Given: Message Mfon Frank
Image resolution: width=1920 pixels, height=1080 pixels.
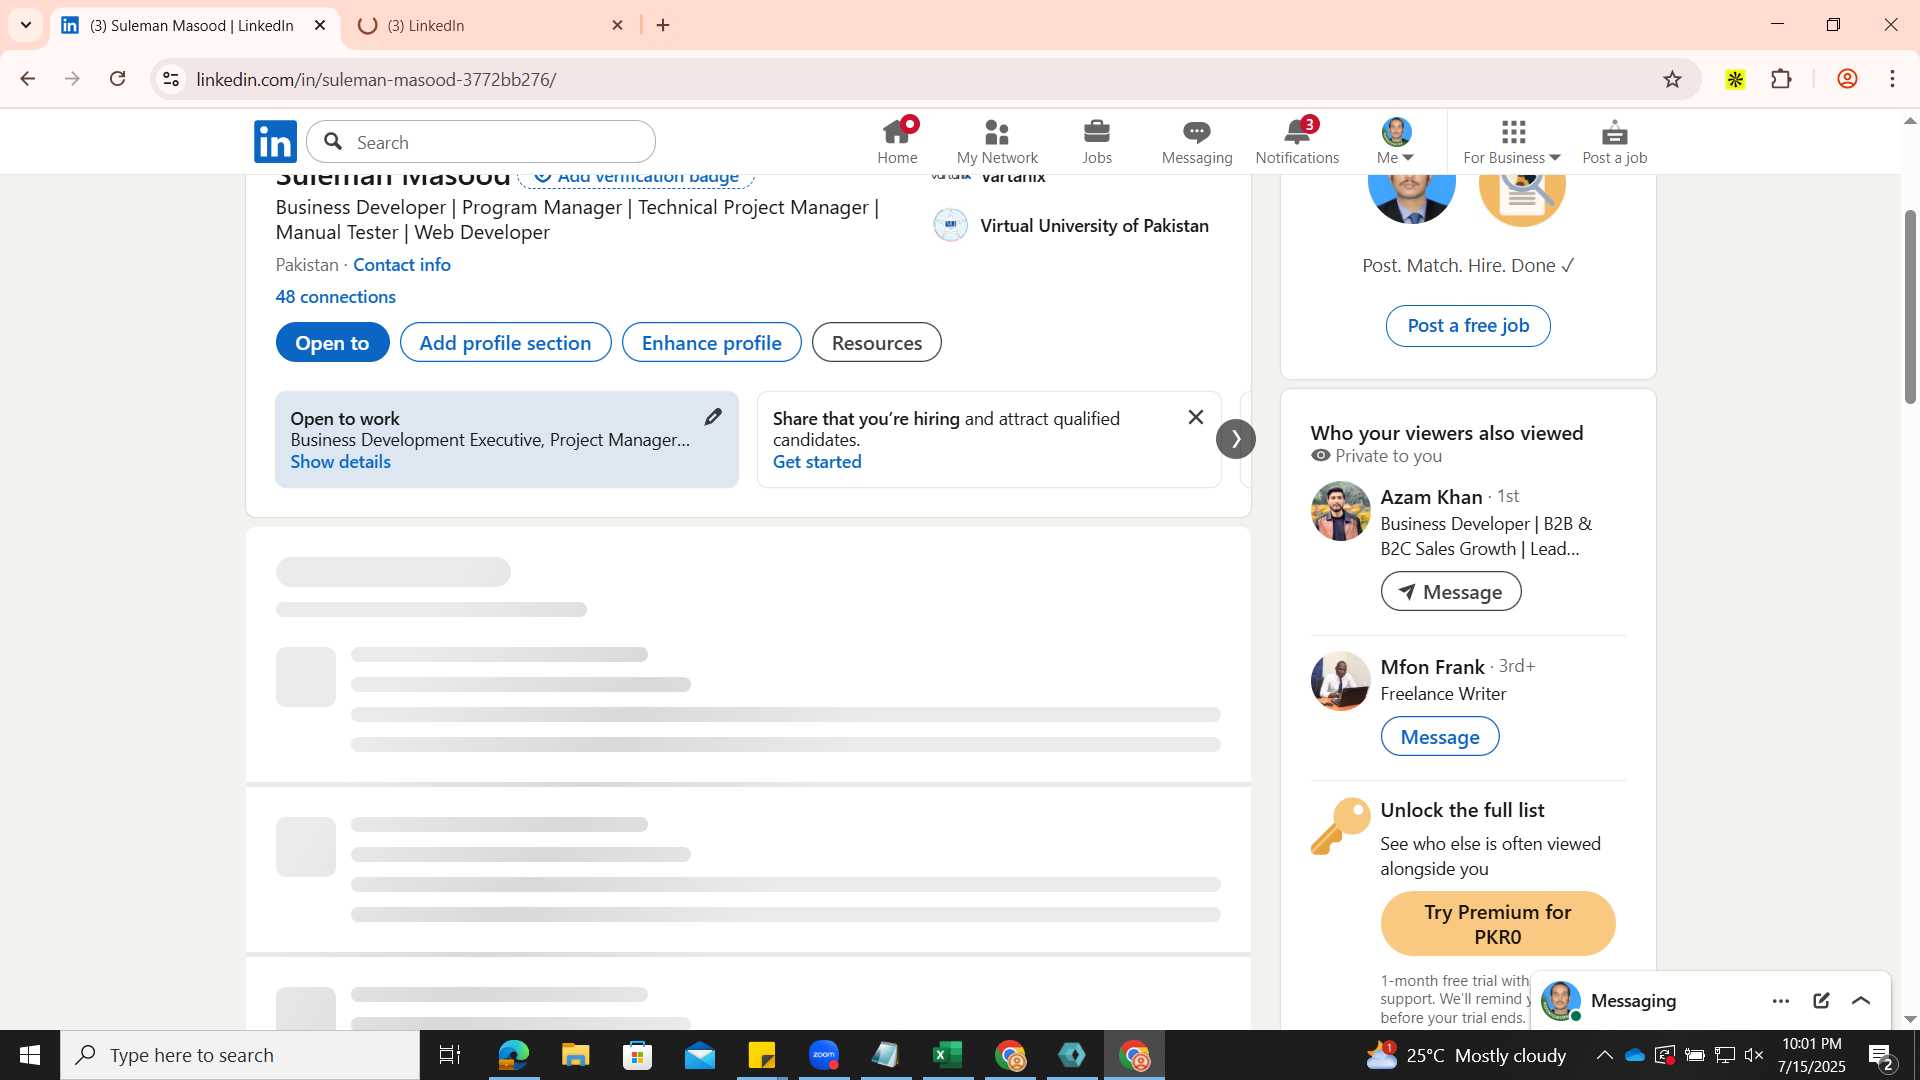Looking at the screenshot, I should [x=1440, y=737].
